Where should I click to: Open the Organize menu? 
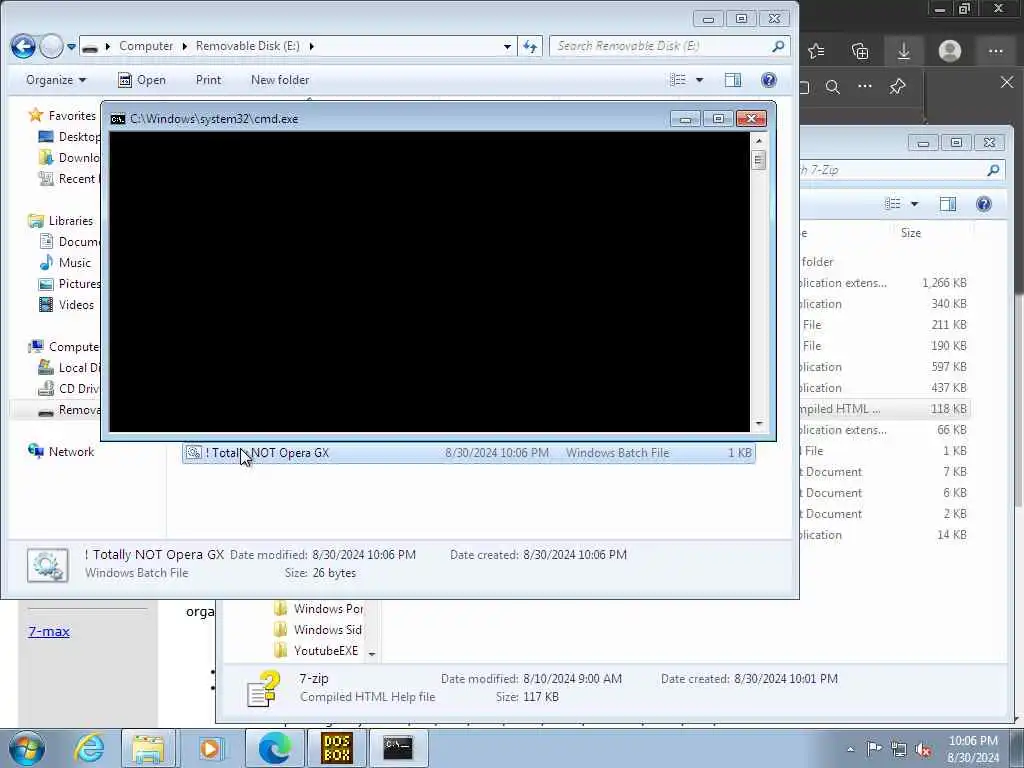click(56, 80)
